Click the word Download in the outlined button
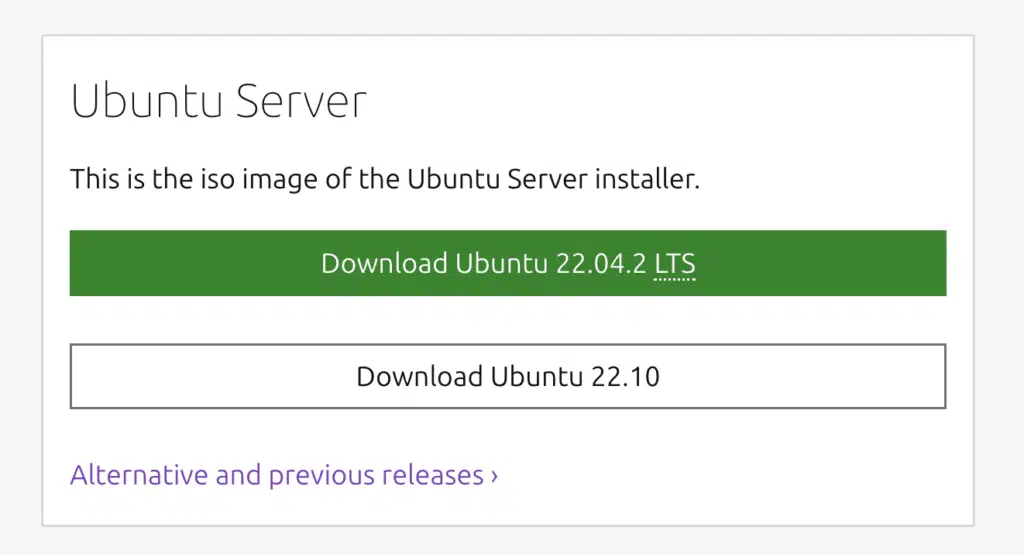The height and width of the screenshot is (555, 1024). 419,377
